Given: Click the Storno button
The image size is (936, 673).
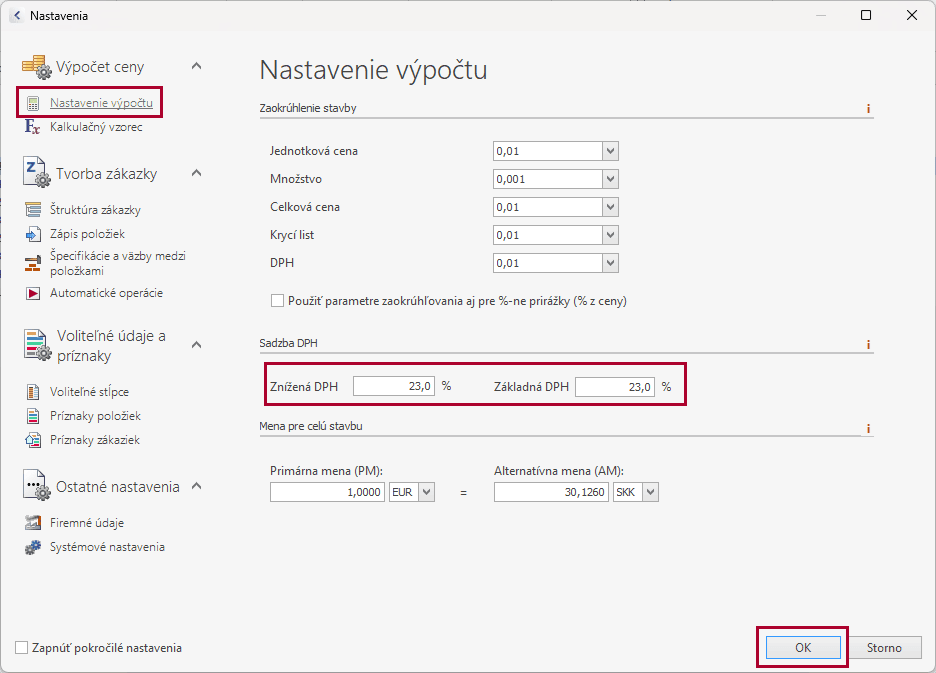Looking at the screenshot, I should (x=884, y=648).
